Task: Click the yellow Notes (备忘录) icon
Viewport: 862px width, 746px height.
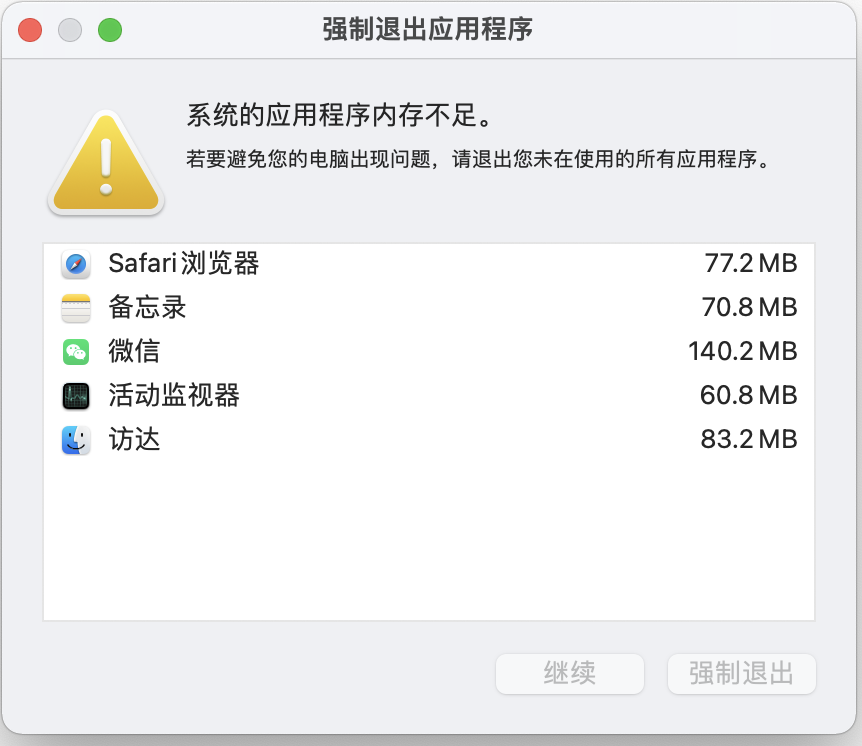Action: tap(76, 308)
